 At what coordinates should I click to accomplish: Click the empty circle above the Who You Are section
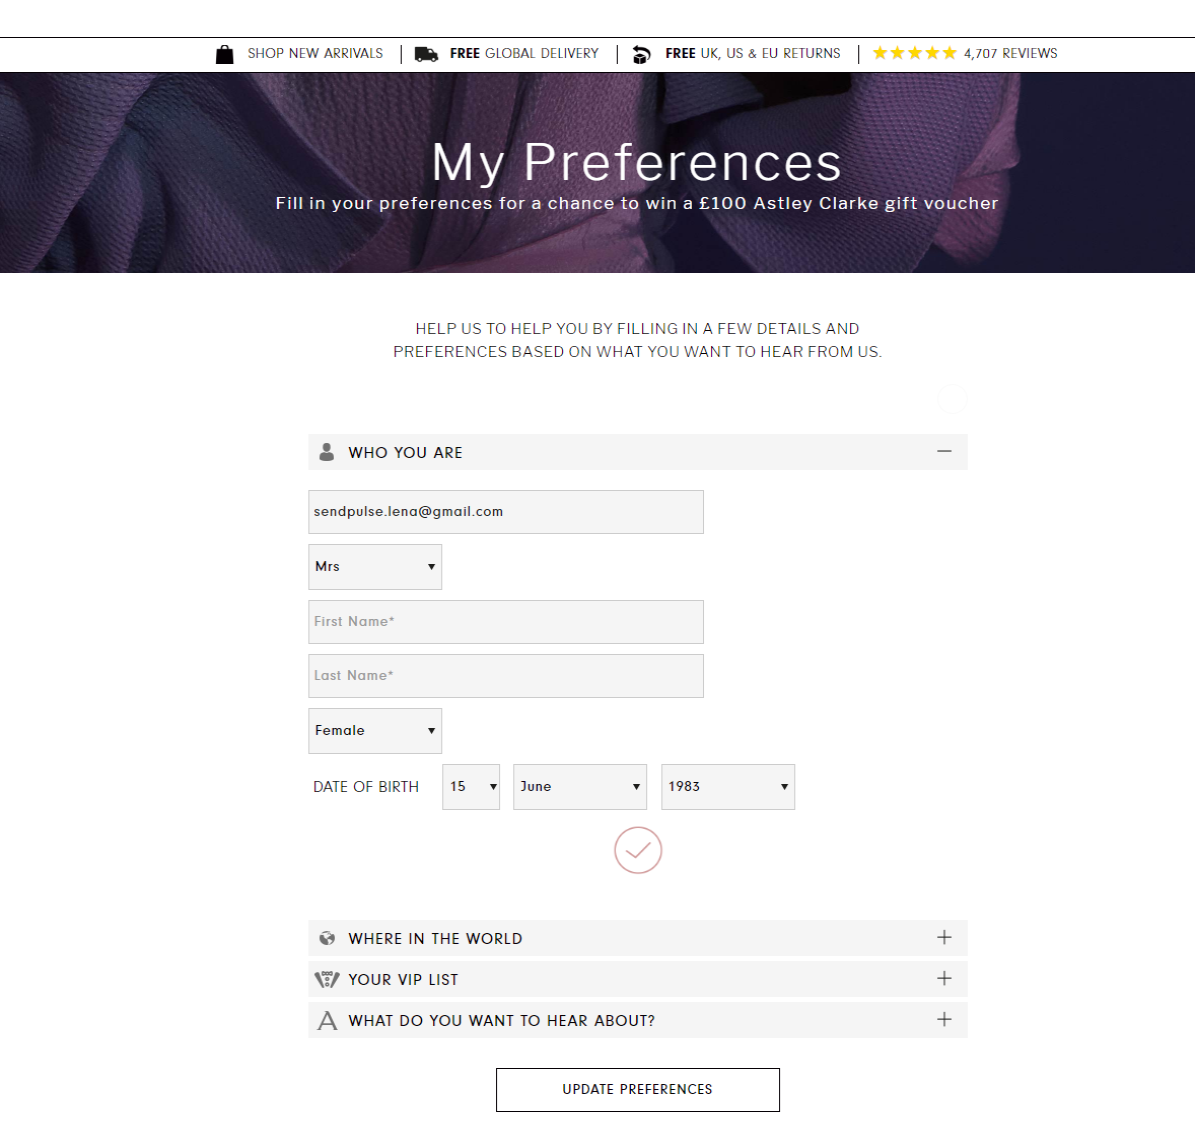(x=953, y=399)
